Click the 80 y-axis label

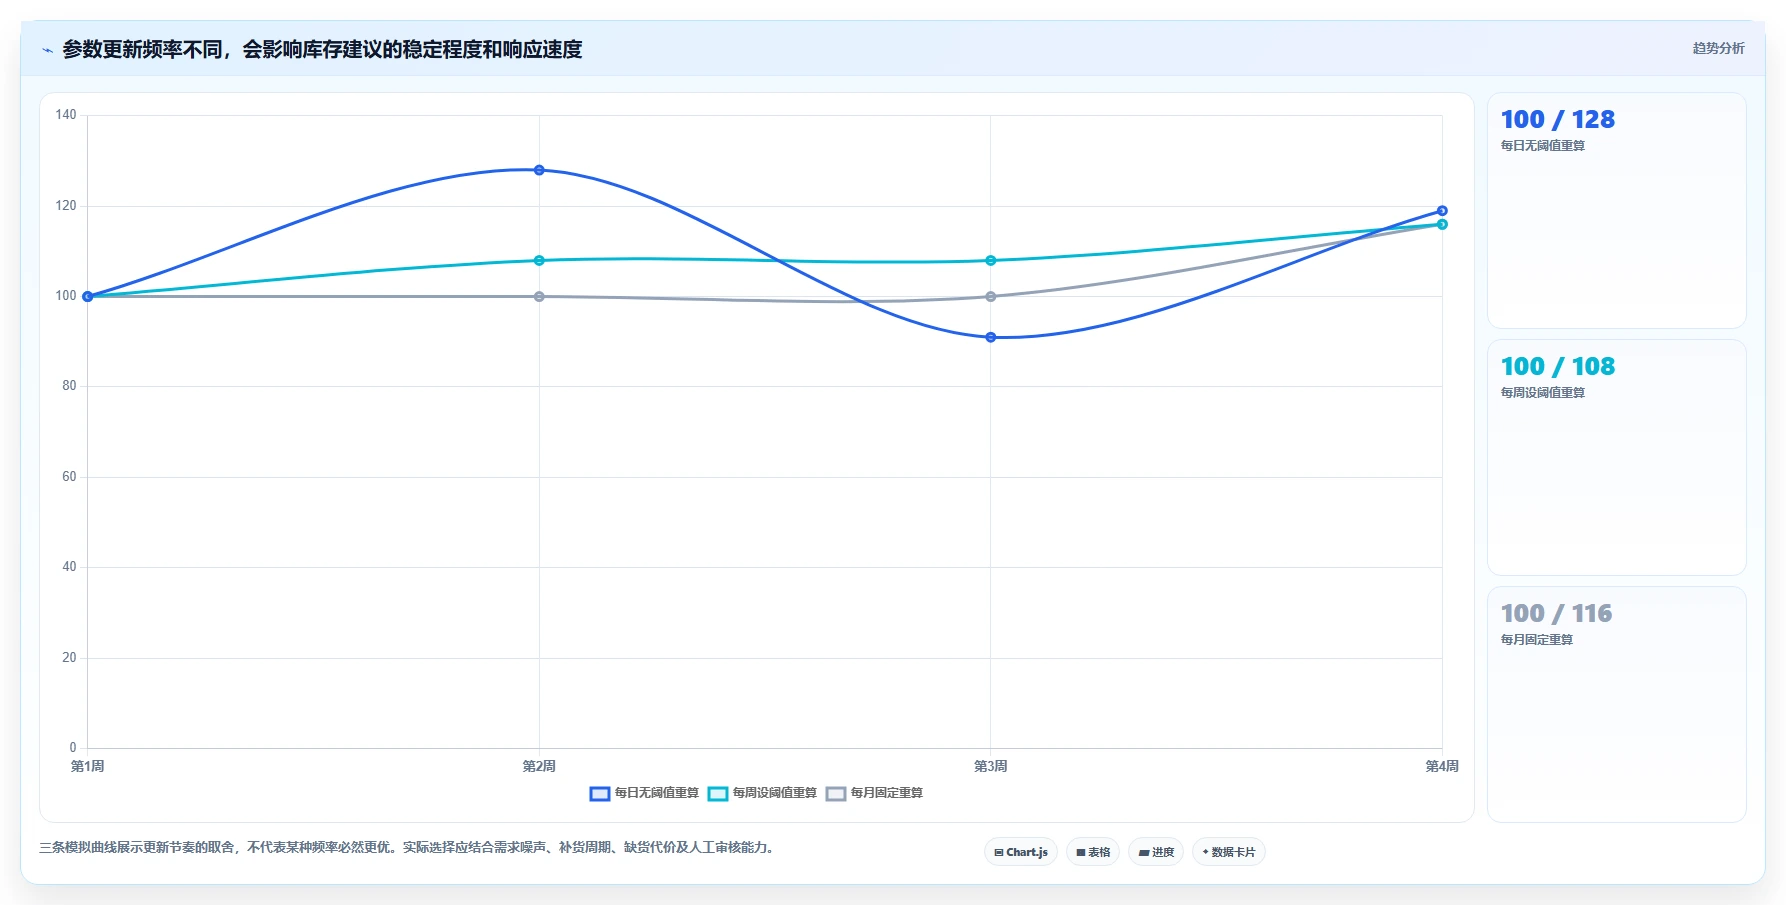[69, 386]
